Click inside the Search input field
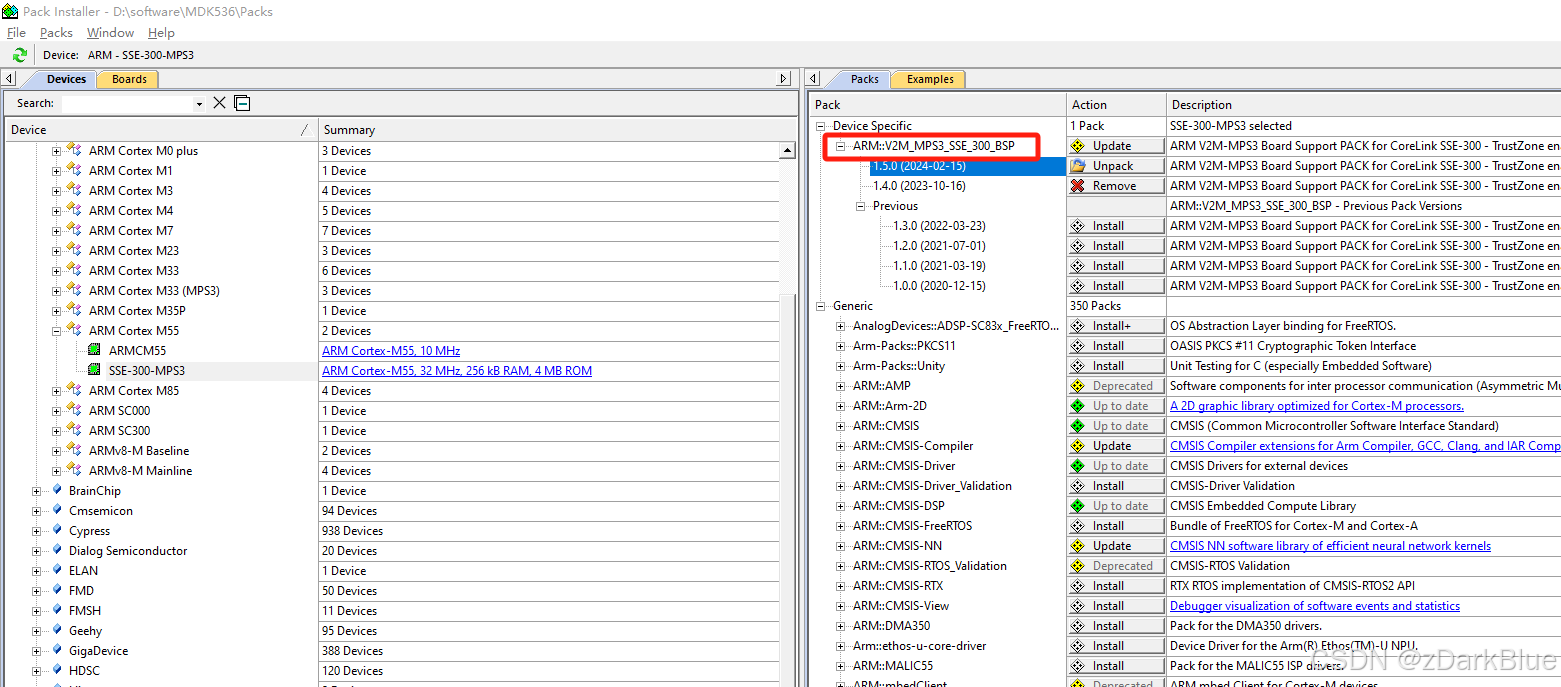Viewport: 1561px width, 687px height. point(127,104)
